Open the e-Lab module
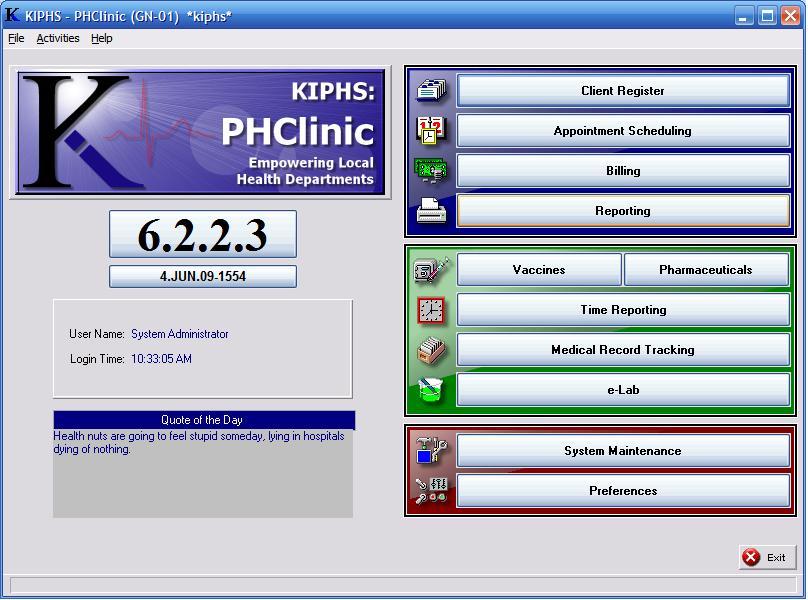Viewport: 808px width, 600px height. coord(622,390)
